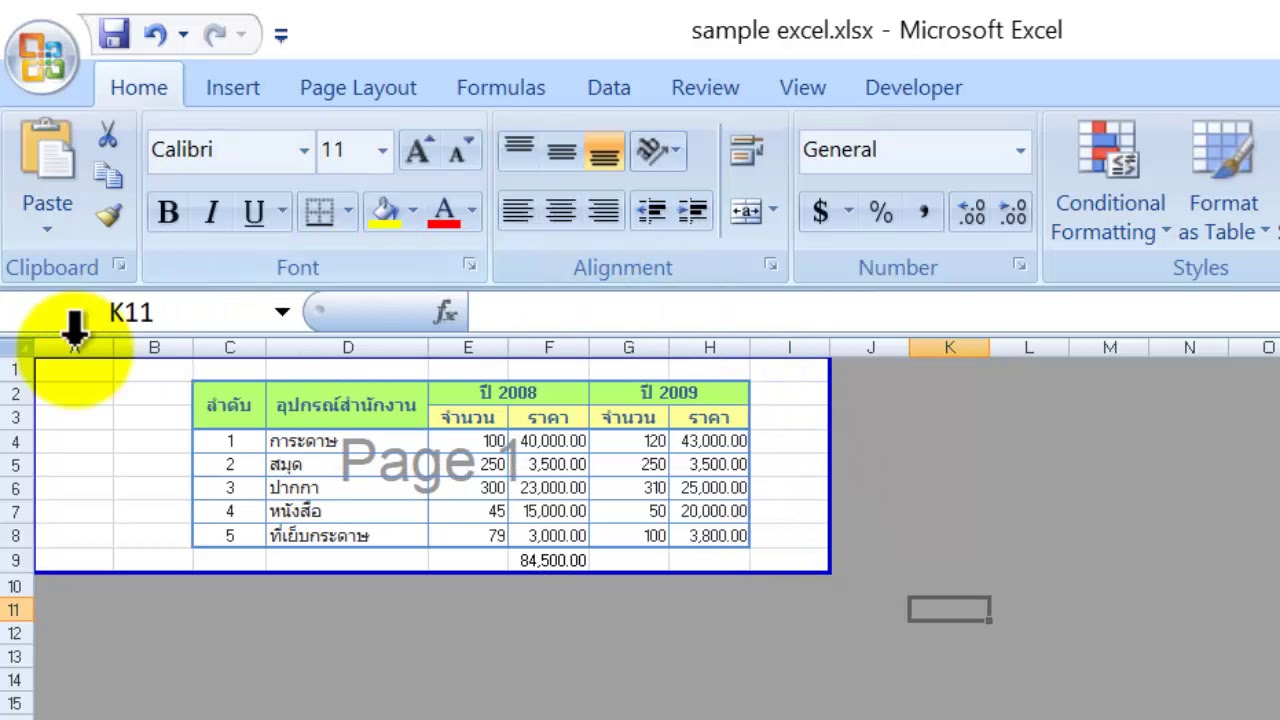Expand the Paste options arrow
This screenshot has width=1280, height=720.
point(47,230)
